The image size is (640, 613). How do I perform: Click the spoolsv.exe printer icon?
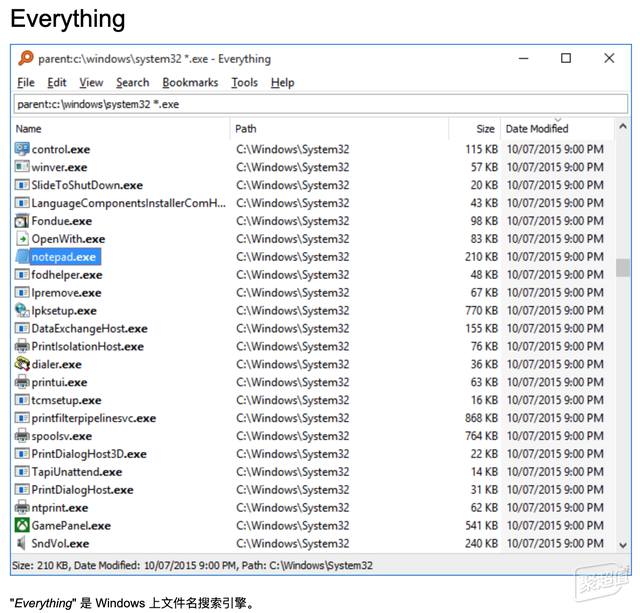22,436
